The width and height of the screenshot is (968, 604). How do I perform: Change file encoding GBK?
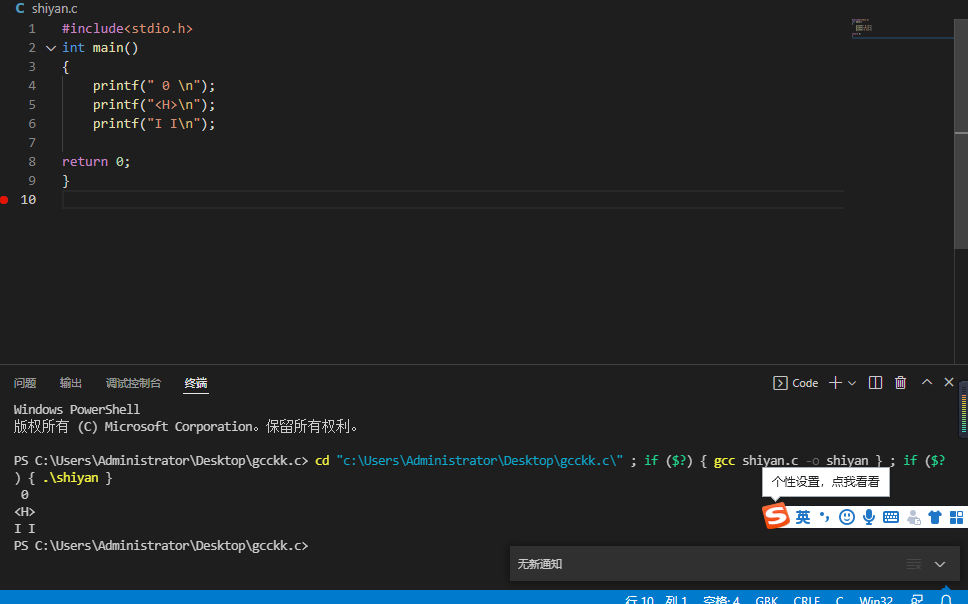click(x=767, y=600)
